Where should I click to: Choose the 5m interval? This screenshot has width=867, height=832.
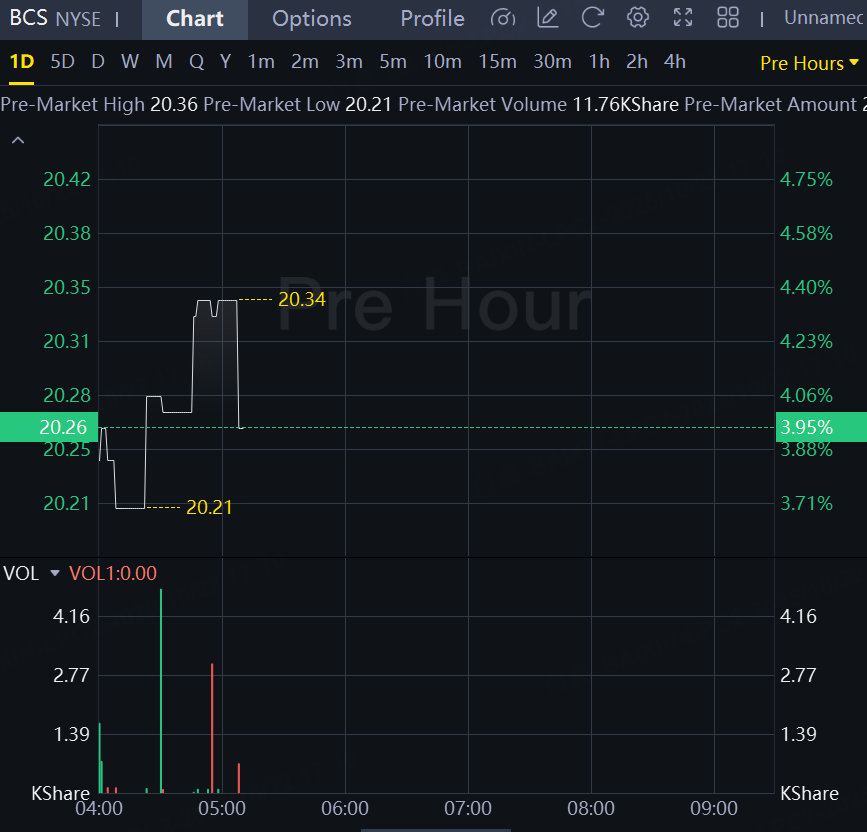coord(393,61)
